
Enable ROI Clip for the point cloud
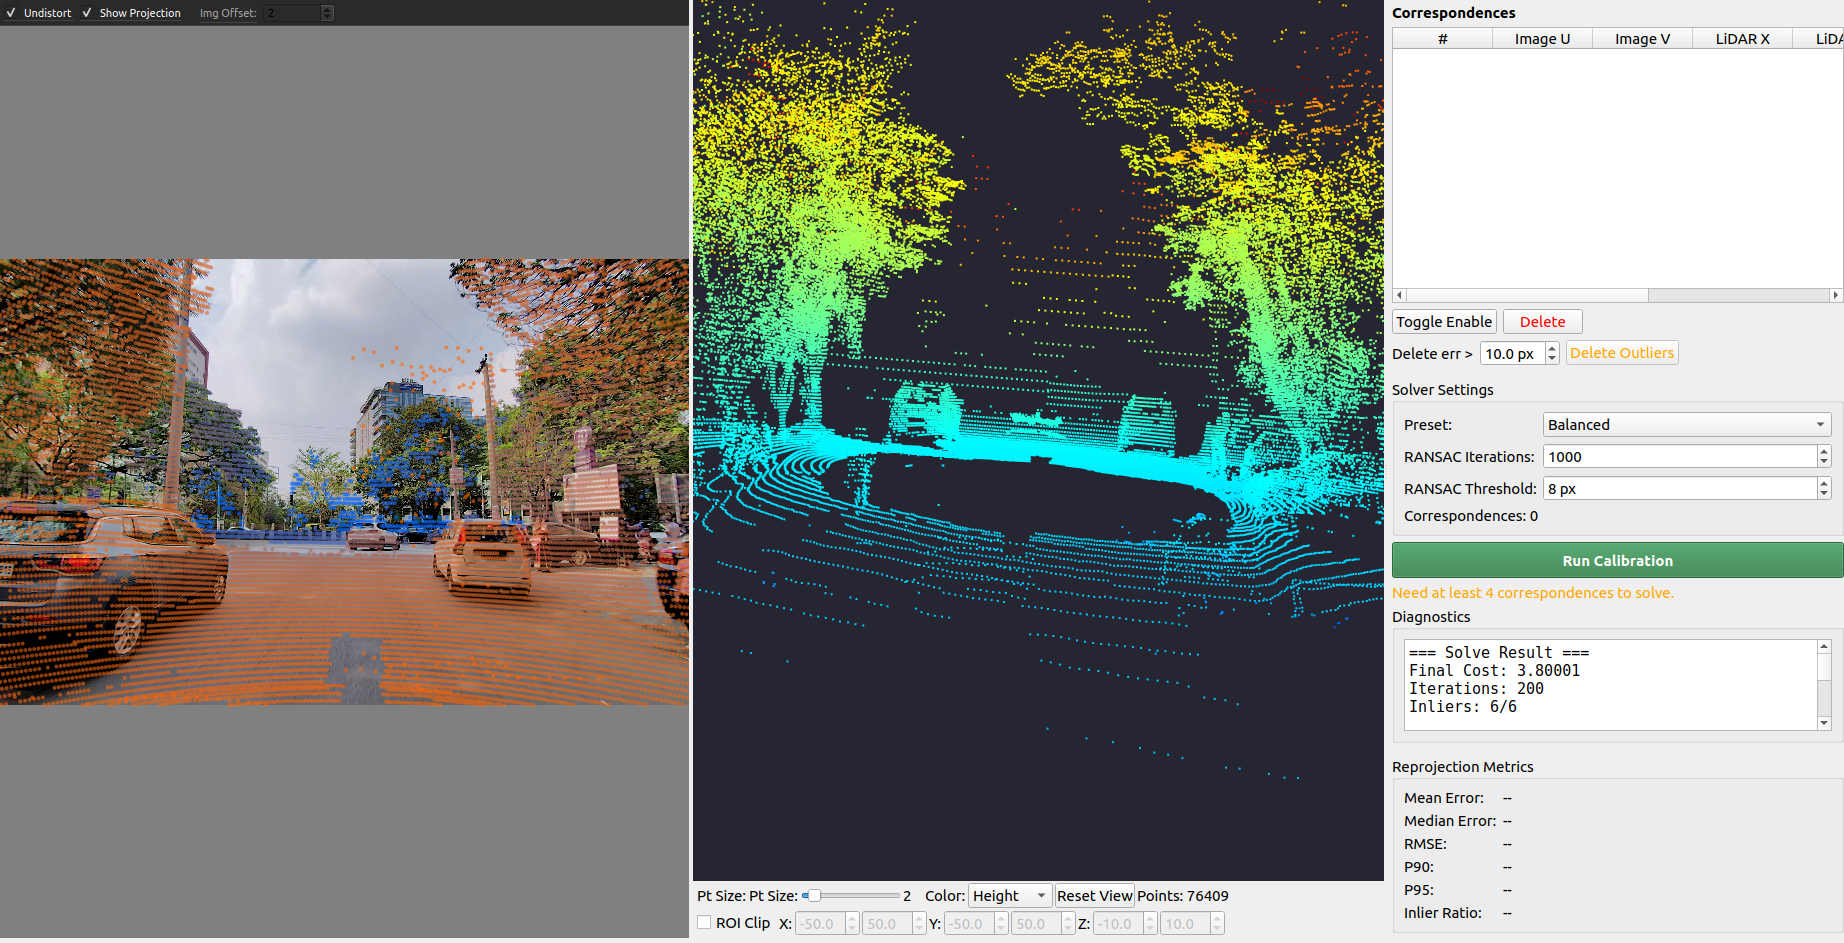pyautogui.click(x=704, y=923)
